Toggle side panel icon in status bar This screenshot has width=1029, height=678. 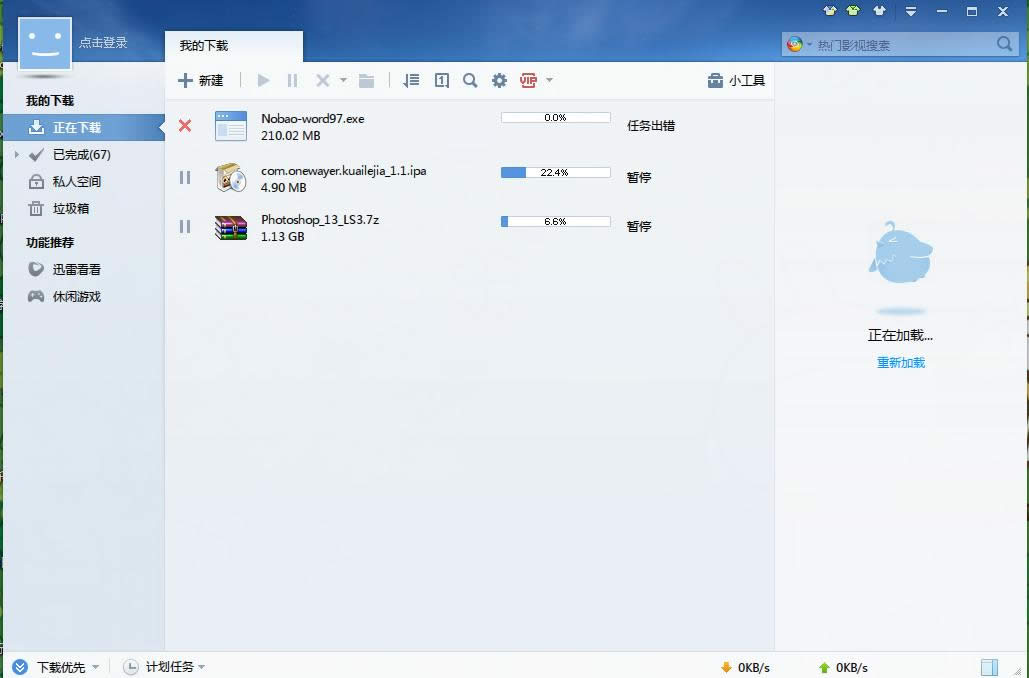point(989,667)
